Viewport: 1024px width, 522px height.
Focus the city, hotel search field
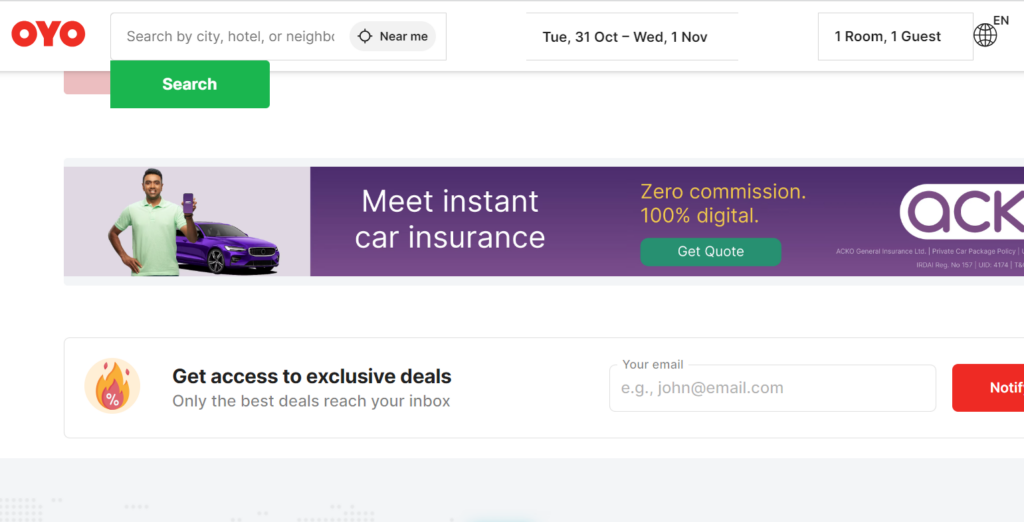231,37
